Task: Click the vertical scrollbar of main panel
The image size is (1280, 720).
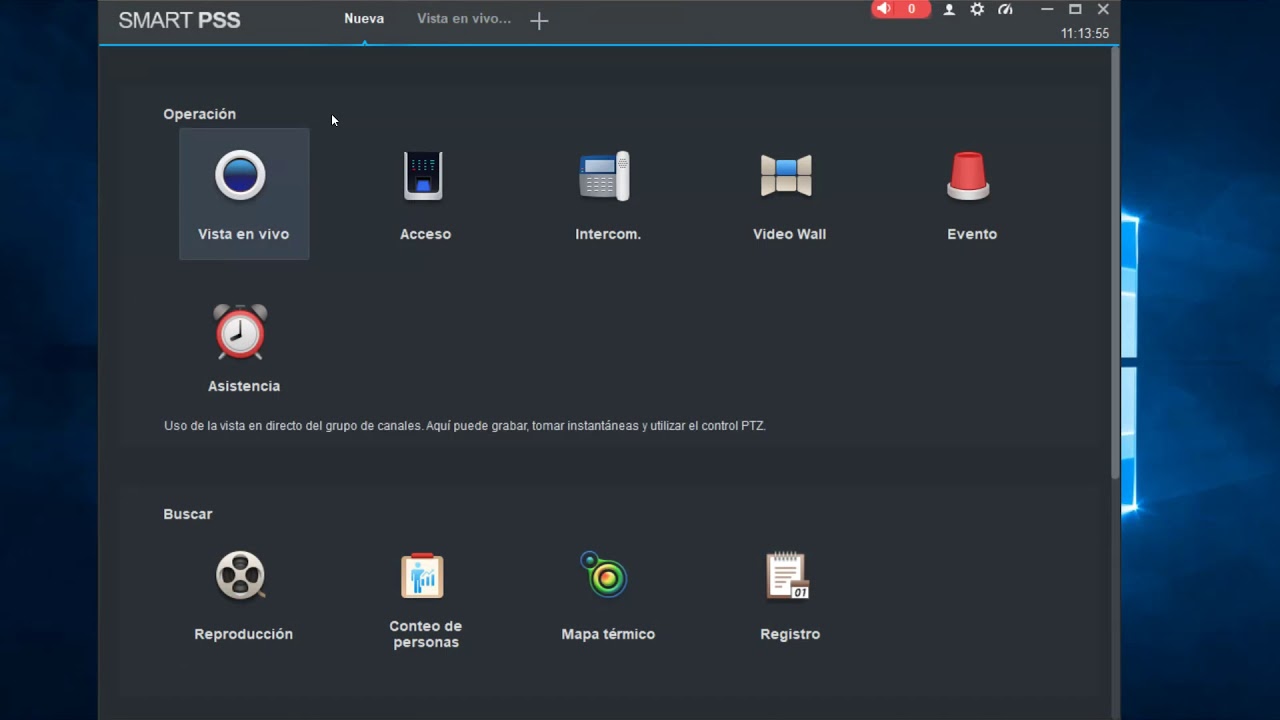Action: tap(1115, 262)
